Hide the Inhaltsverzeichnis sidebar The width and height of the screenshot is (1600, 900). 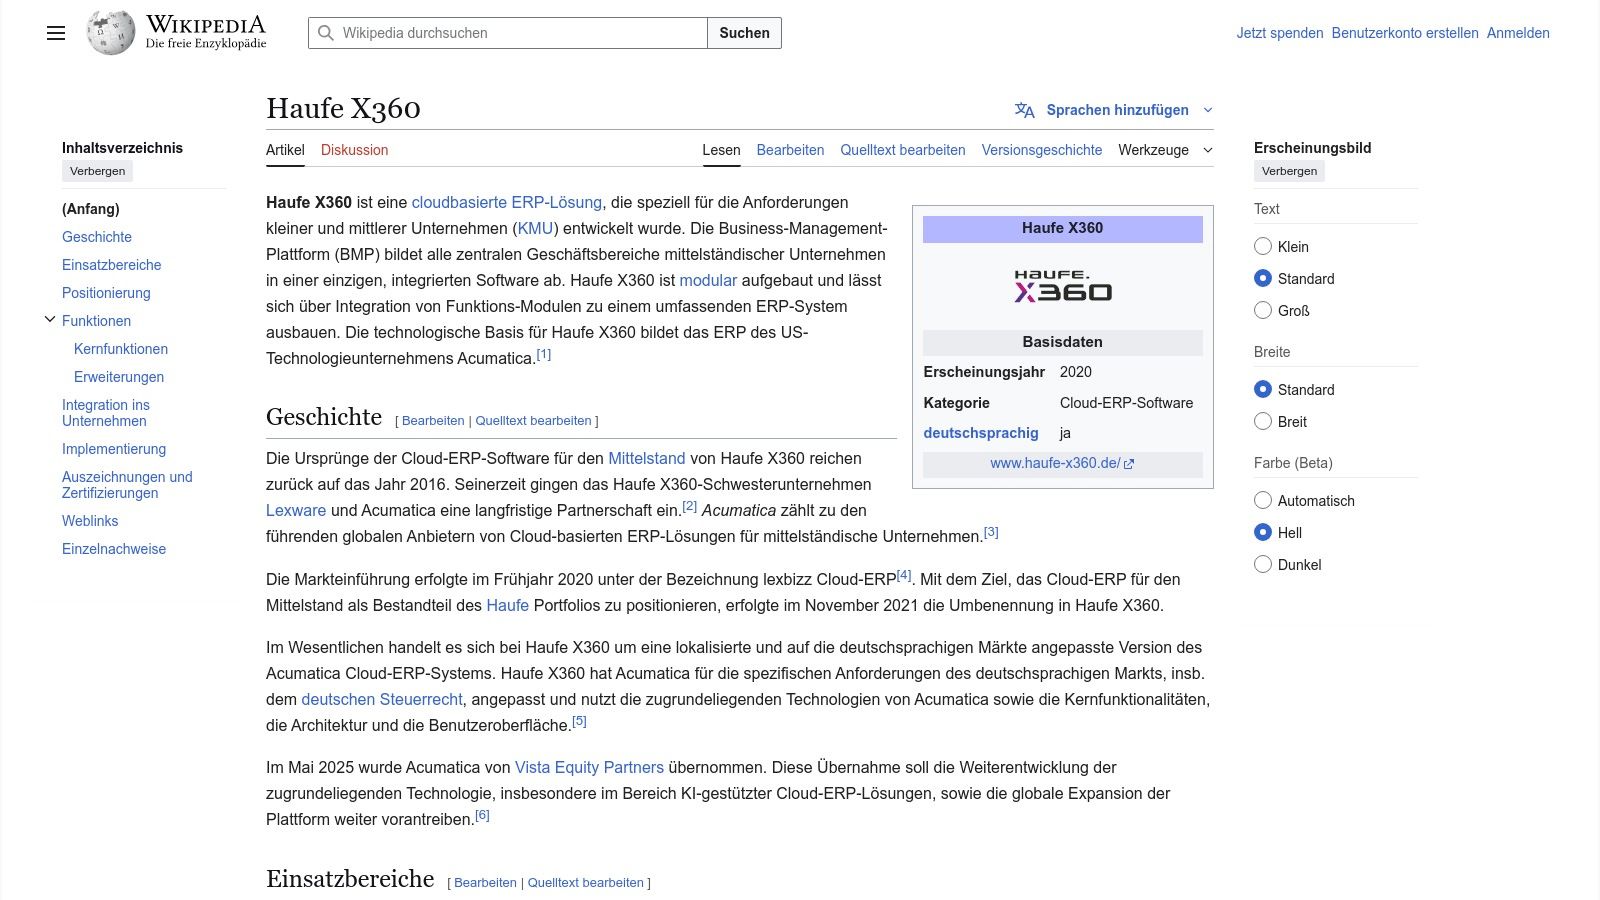pos(98,171)
